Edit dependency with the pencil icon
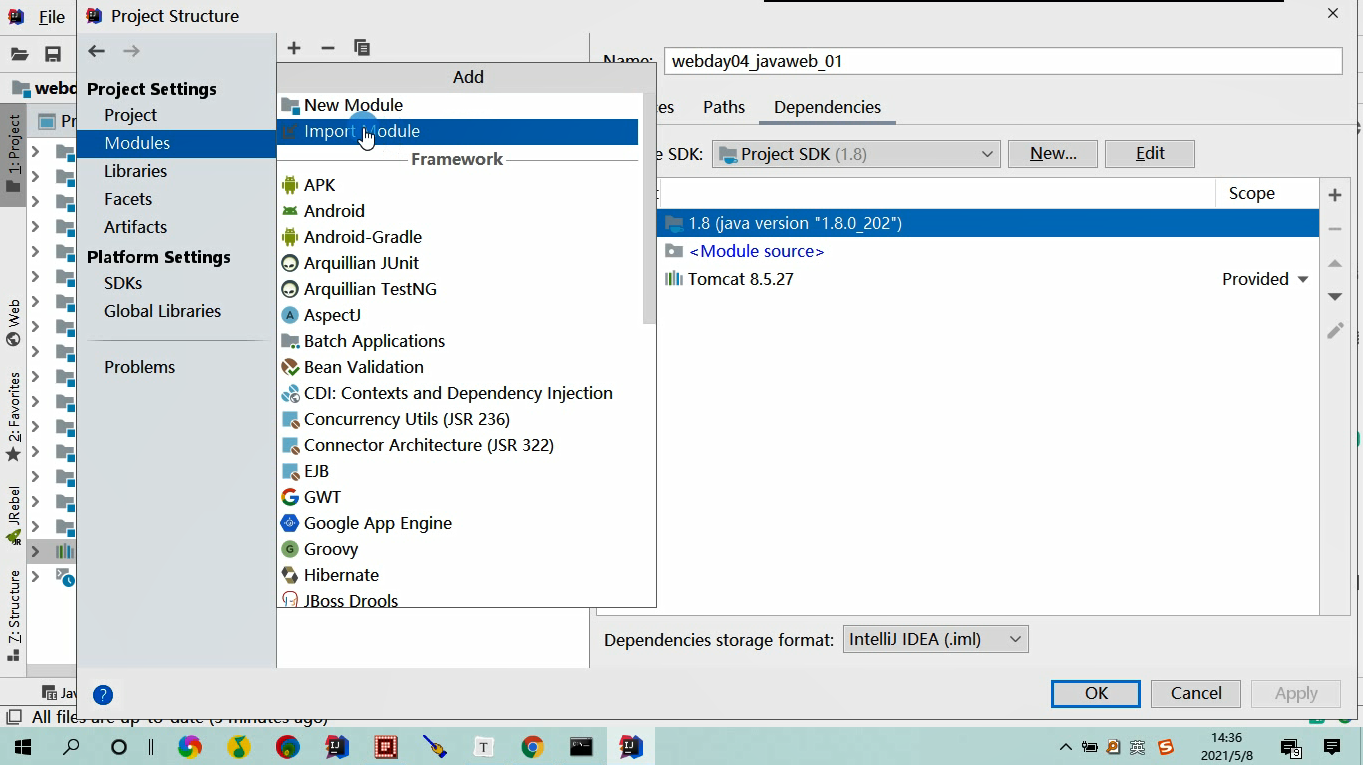The height and width of the screenshot is (765, 1363). pyautogui.click(x=1335, y=331)
